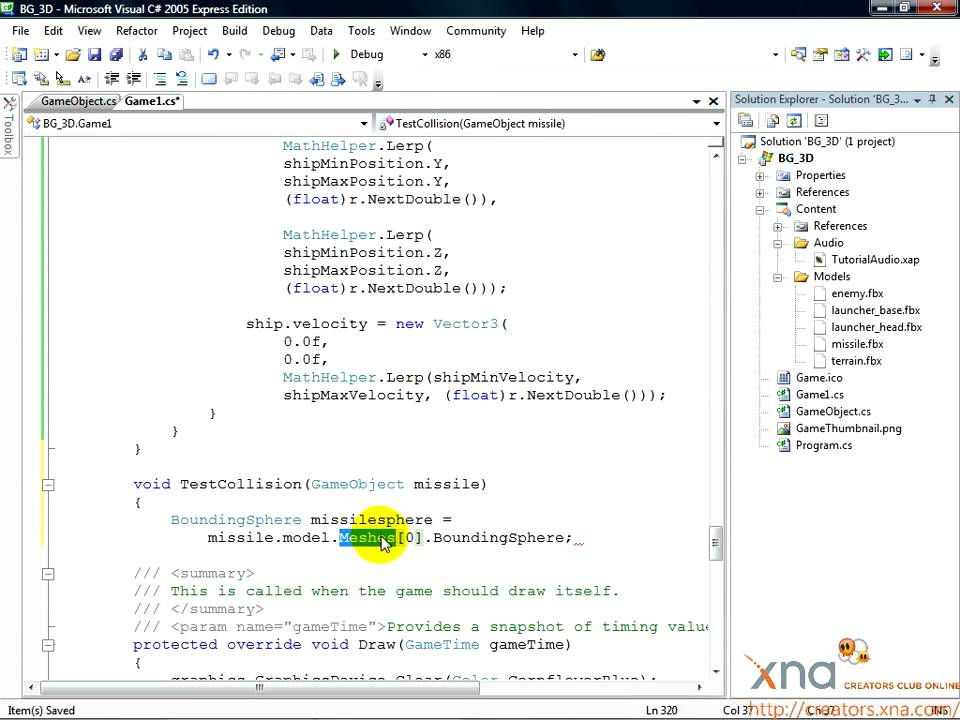Screen dimensions: 960x720
Task: Click the Properties icon in Solution Explorer toolbar
Action: [x=746, y=121]
